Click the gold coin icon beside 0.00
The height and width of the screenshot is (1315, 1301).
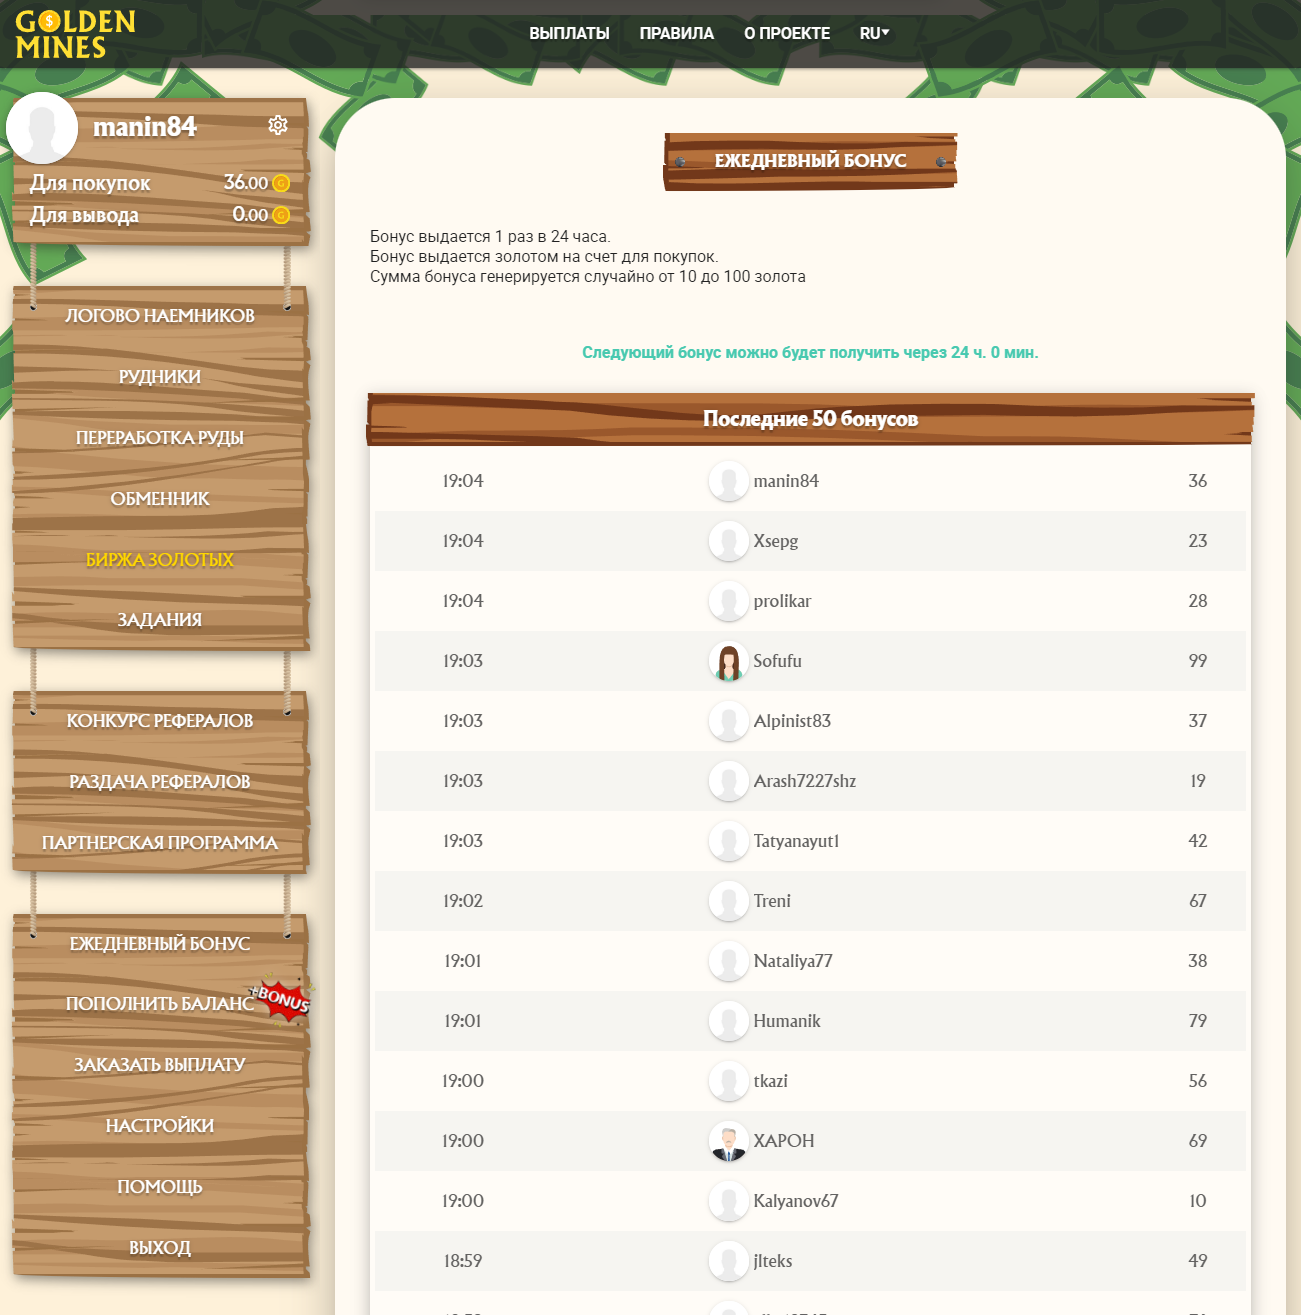point(281,215)
